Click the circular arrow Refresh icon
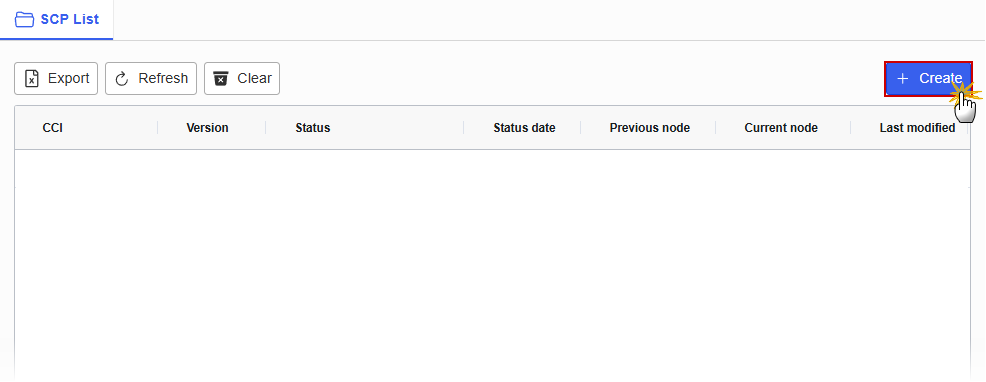Viewport: 986px width, 382px height. click(122, 79)
